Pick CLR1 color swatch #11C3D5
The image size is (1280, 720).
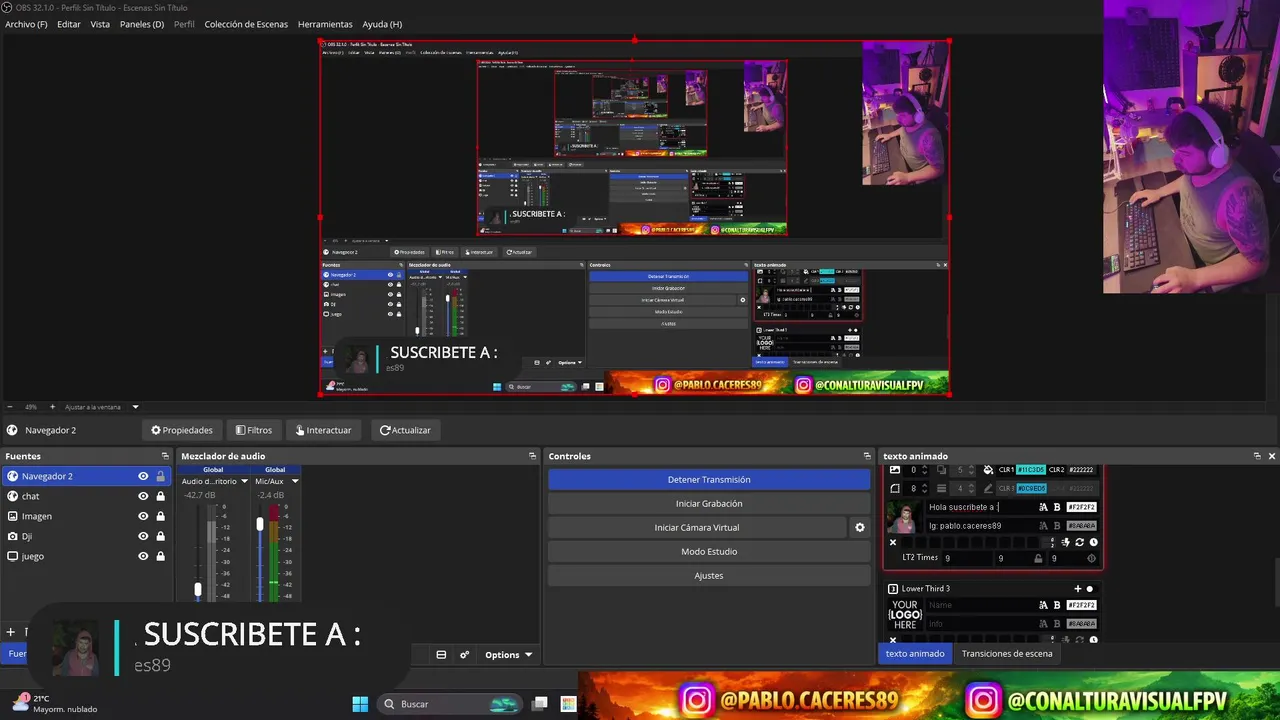point(1031,470)
